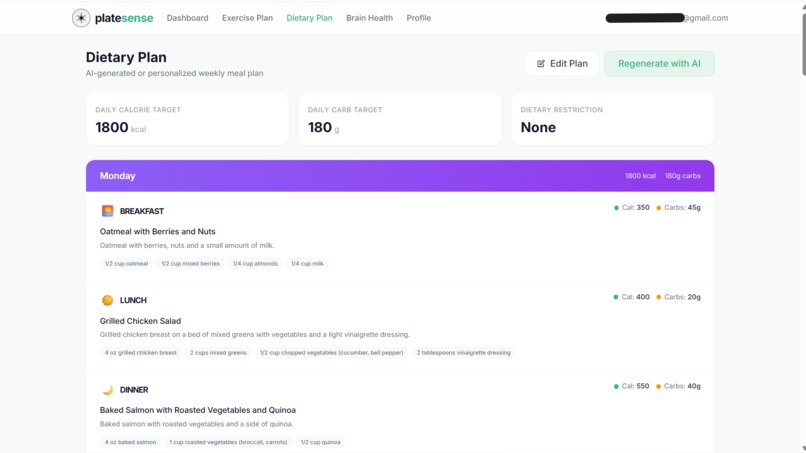Go to the Exercise Plan page
This screenshot has height=453, width=806.
pyautogui.click(x=247, y=18)
